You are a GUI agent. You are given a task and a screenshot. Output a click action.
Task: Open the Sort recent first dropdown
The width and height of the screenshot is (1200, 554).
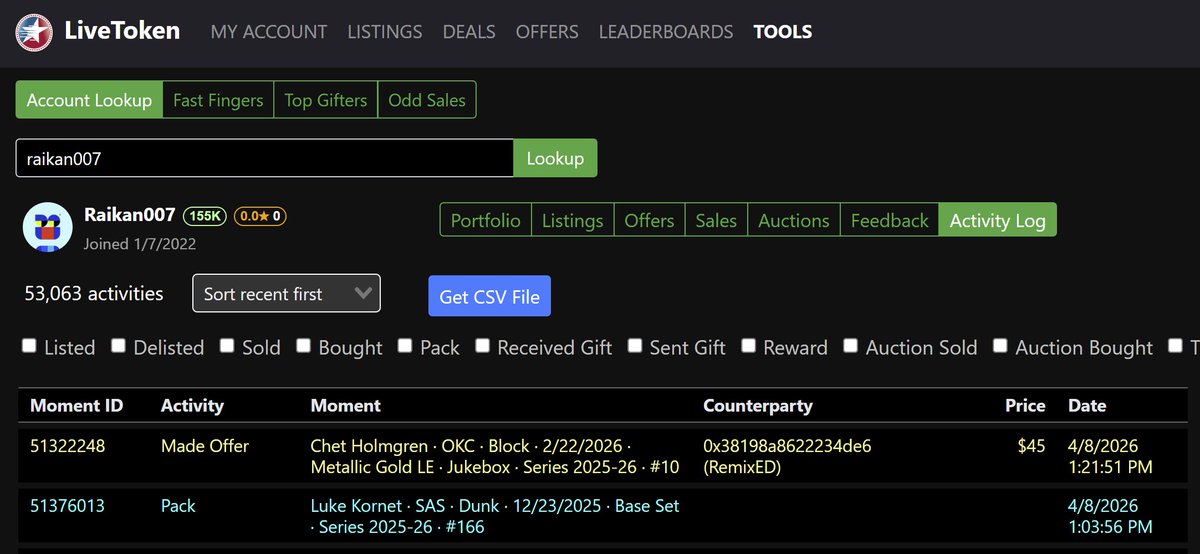(286, 293)
